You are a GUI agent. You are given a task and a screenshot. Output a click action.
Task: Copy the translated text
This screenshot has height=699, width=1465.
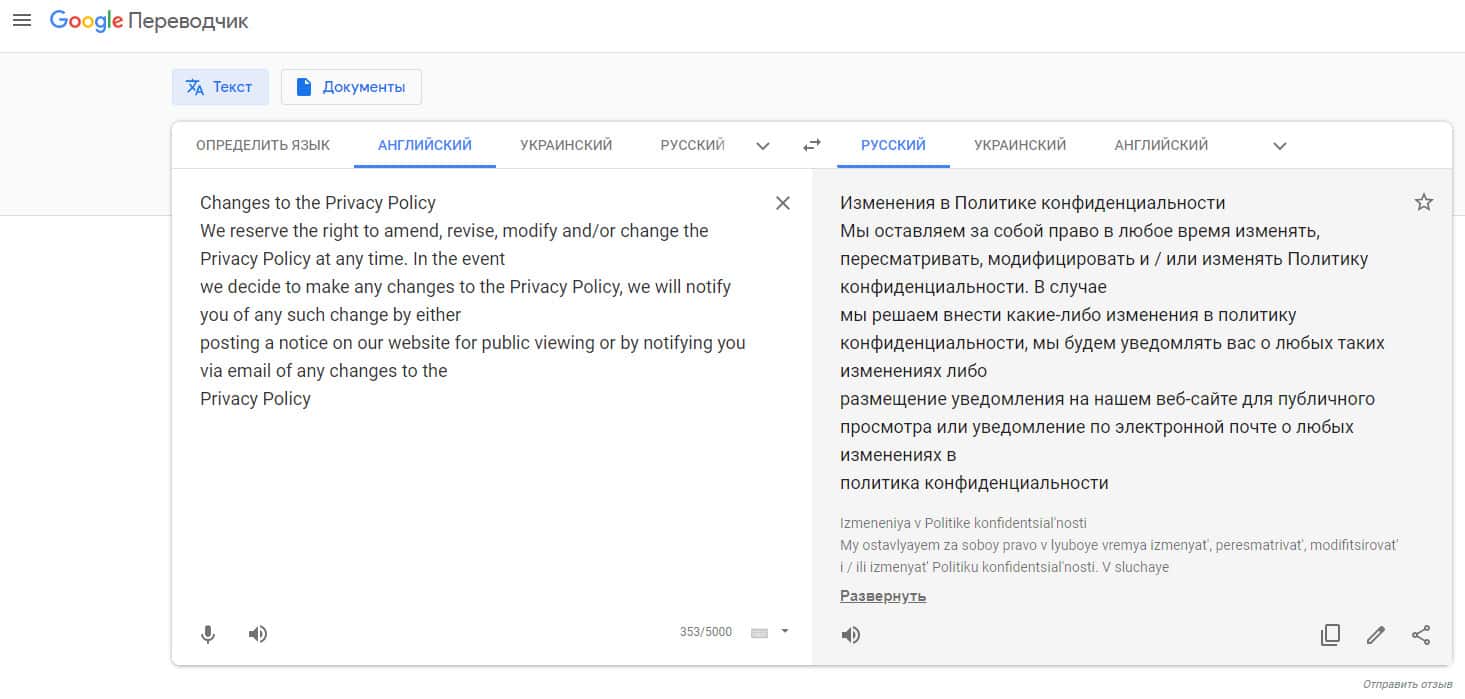point(1330,635)
